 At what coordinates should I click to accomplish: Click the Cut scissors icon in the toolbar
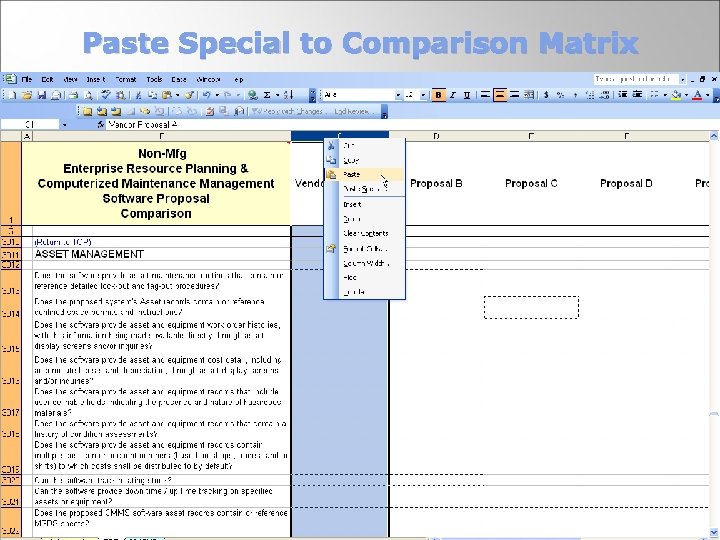point(138,95)
